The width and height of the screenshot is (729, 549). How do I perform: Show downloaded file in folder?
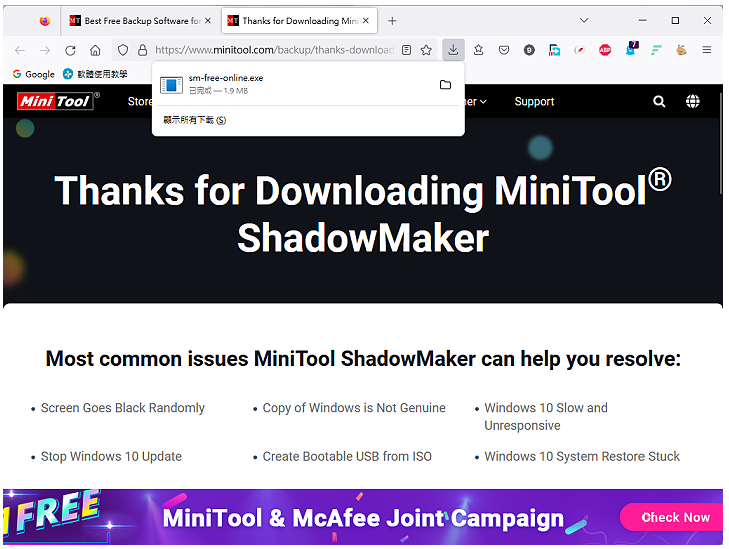pyautogui.click(x=445, y=85)
